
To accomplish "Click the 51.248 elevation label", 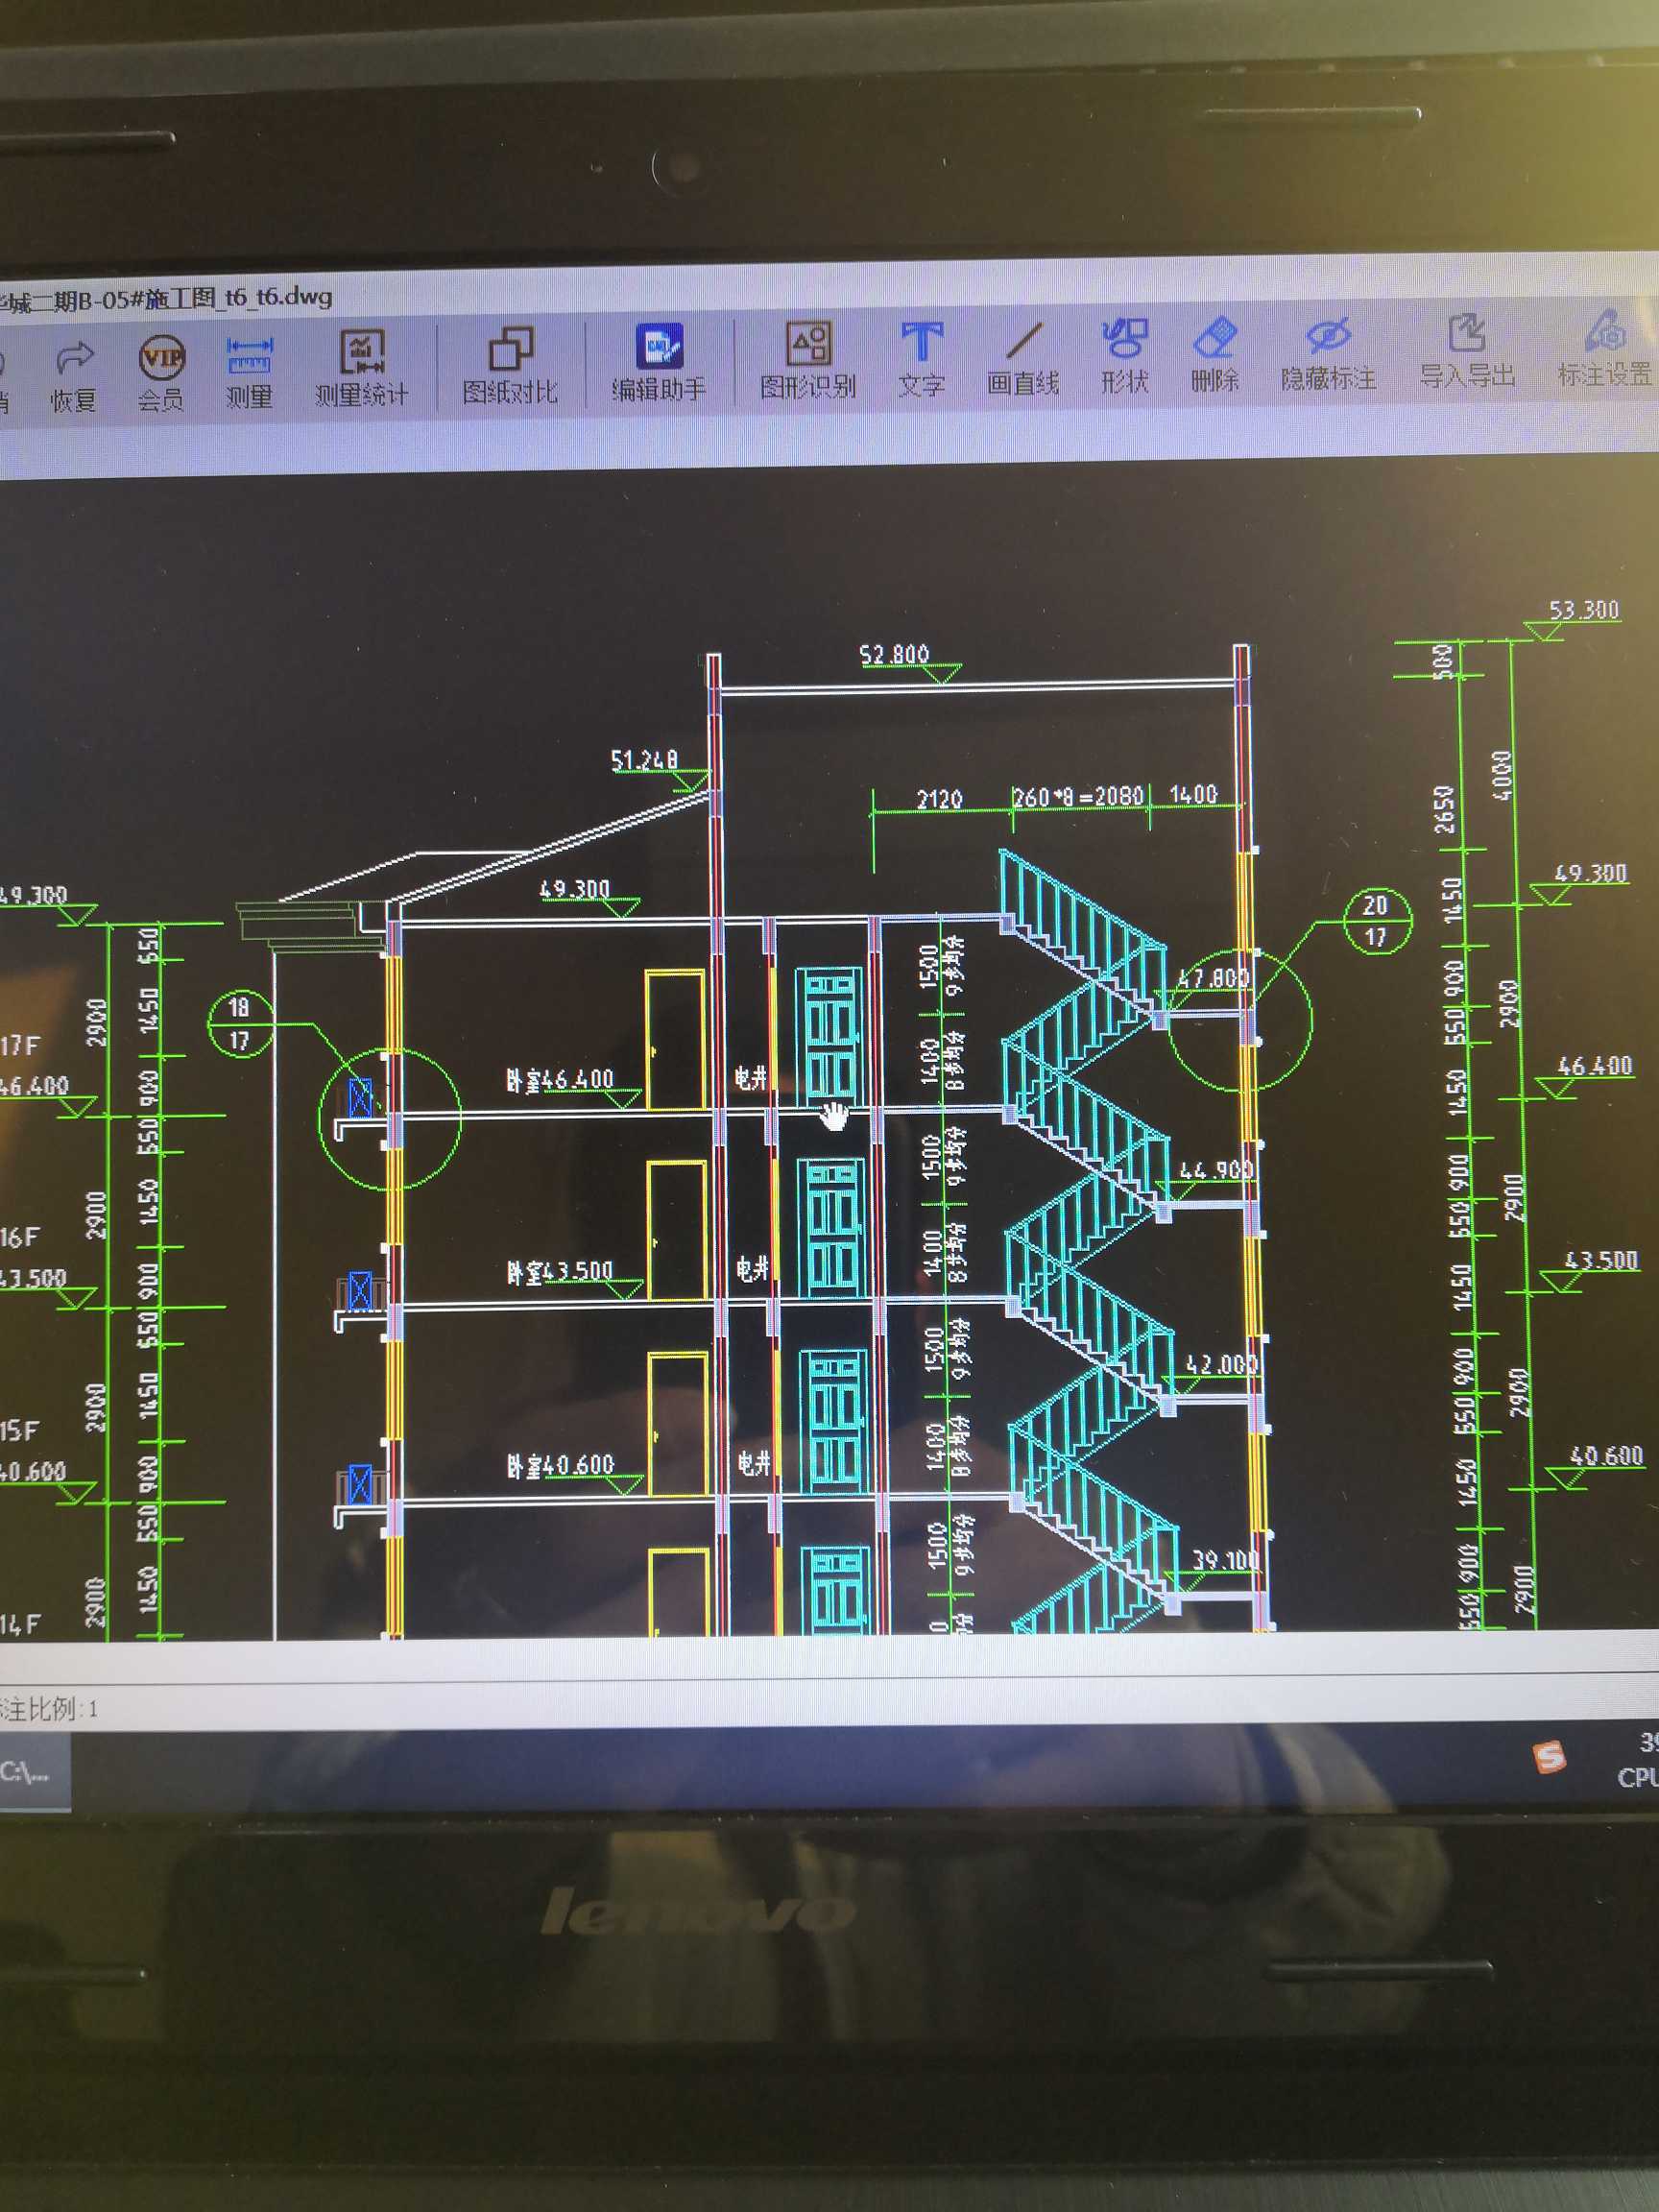I will click(644, 760).
